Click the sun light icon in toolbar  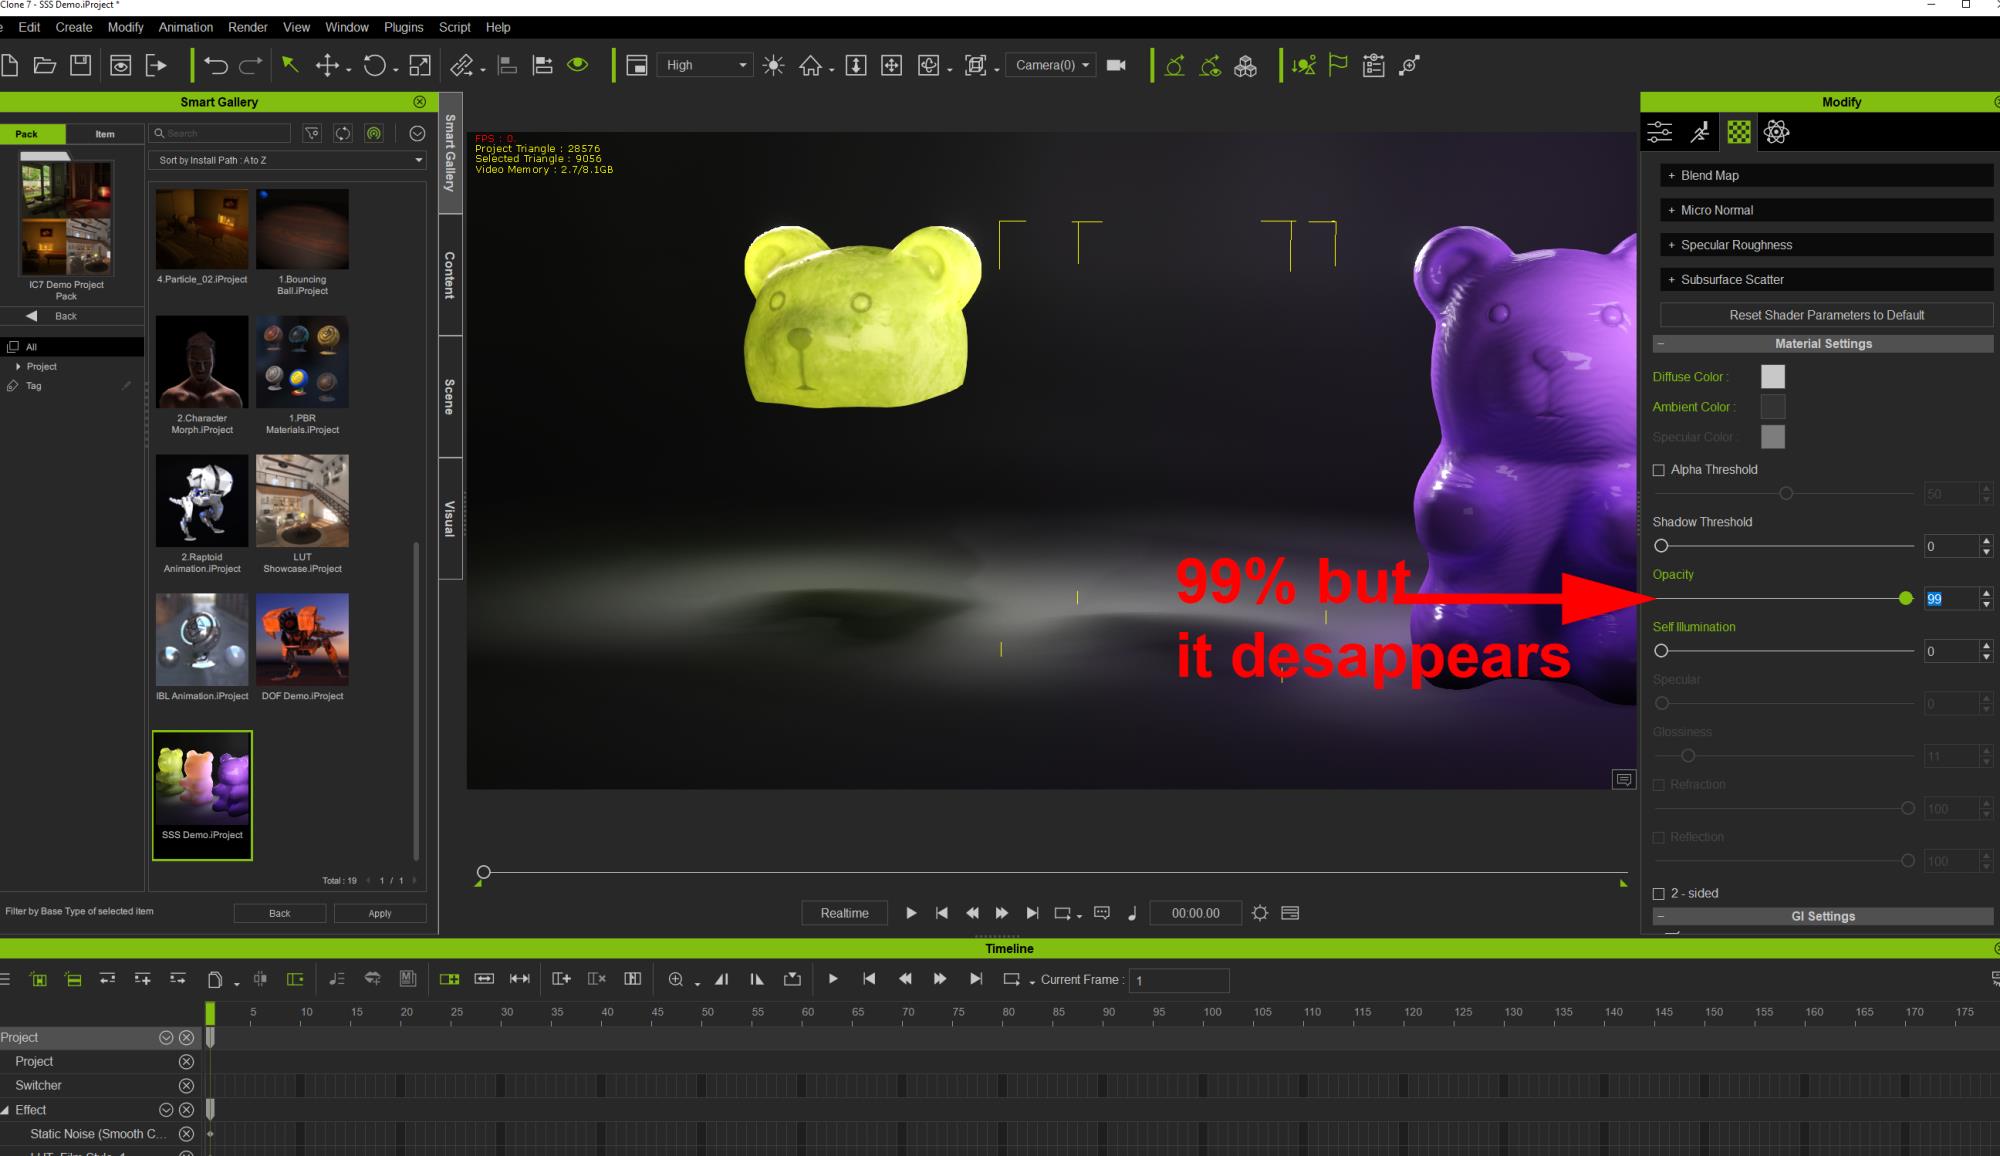click(x=773, y=65)
